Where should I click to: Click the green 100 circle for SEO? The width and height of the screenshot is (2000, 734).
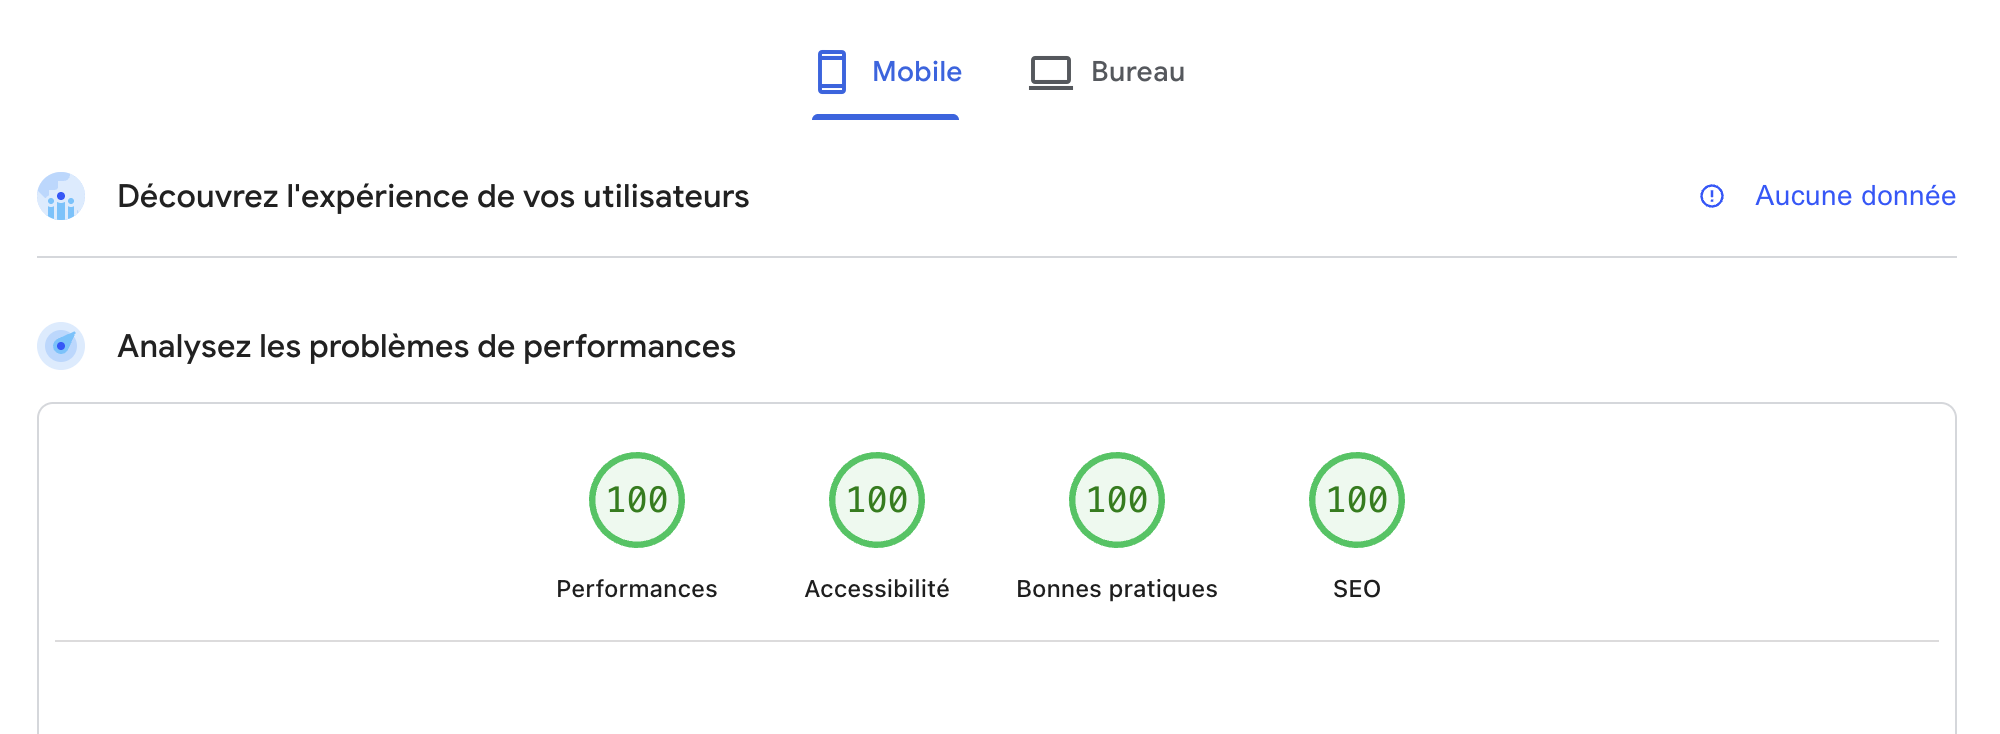point(1356,499)
